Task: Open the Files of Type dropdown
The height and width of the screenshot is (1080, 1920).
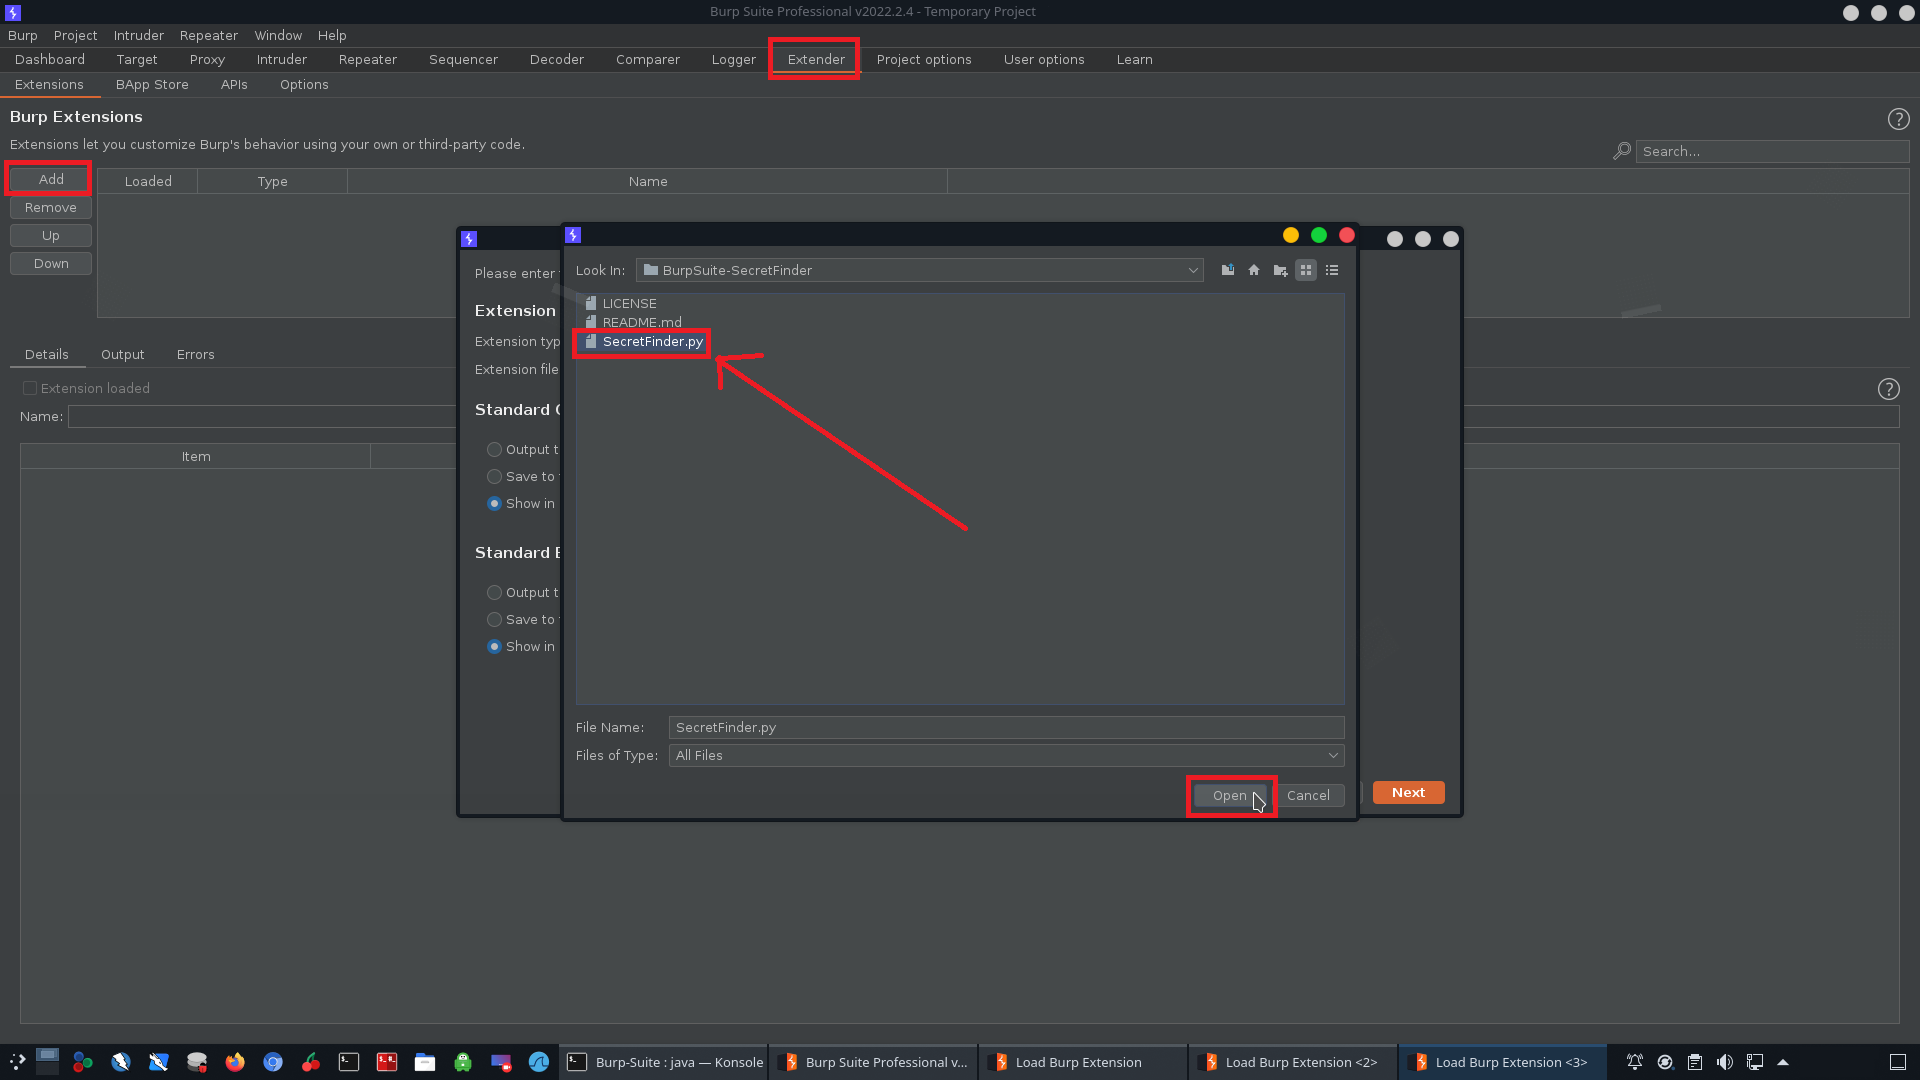Action: [x=1333, y=755]
